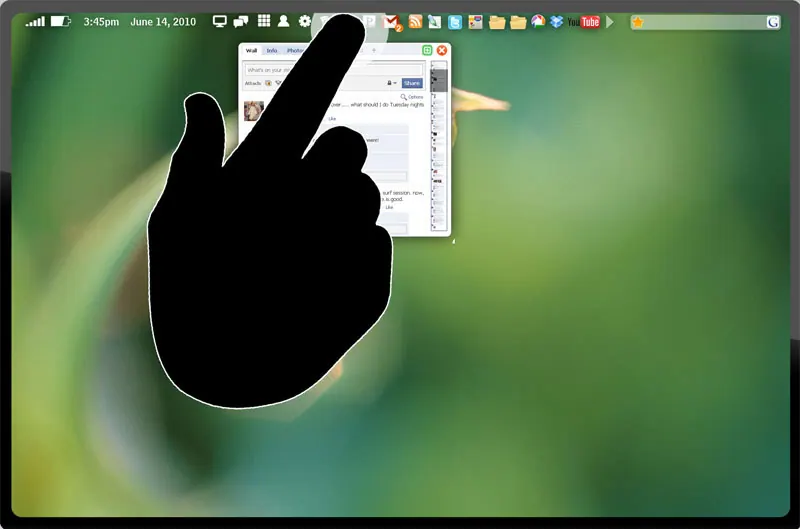Click the signal strength bars icon

(x=35, y=21)
